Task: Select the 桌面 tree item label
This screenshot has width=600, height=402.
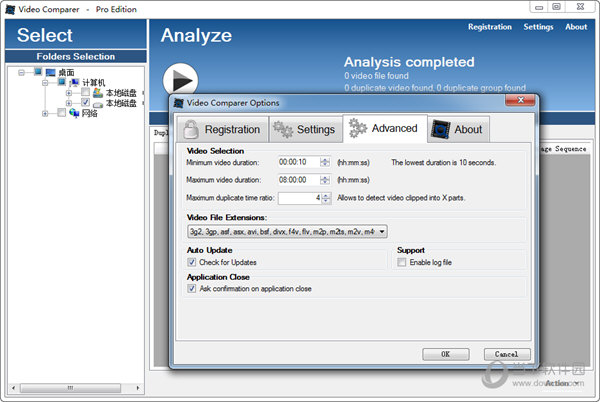Action: coord(66,72)
